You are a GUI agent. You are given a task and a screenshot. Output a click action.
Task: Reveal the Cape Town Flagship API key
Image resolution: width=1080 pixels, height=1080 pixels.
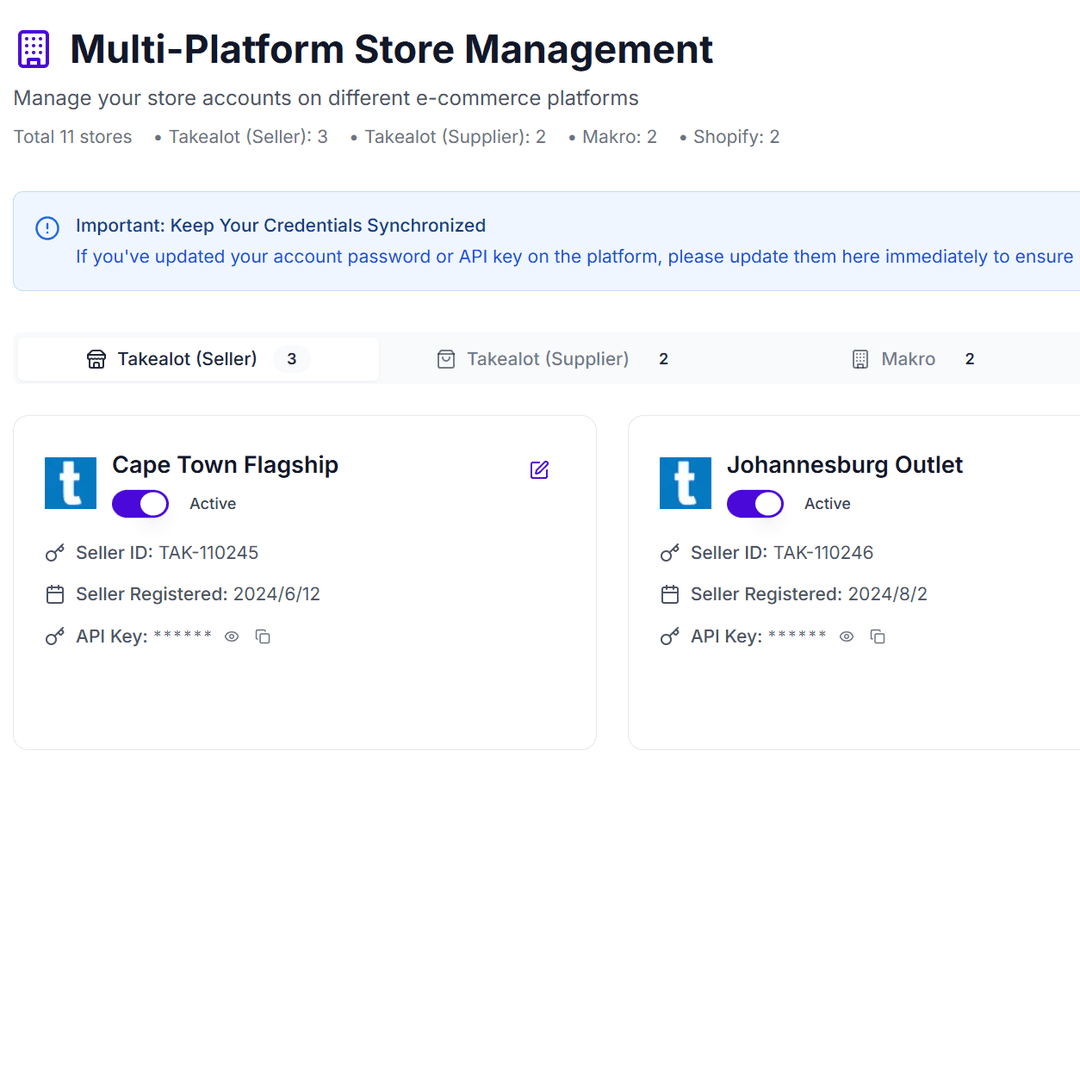[x=232, y=636]
